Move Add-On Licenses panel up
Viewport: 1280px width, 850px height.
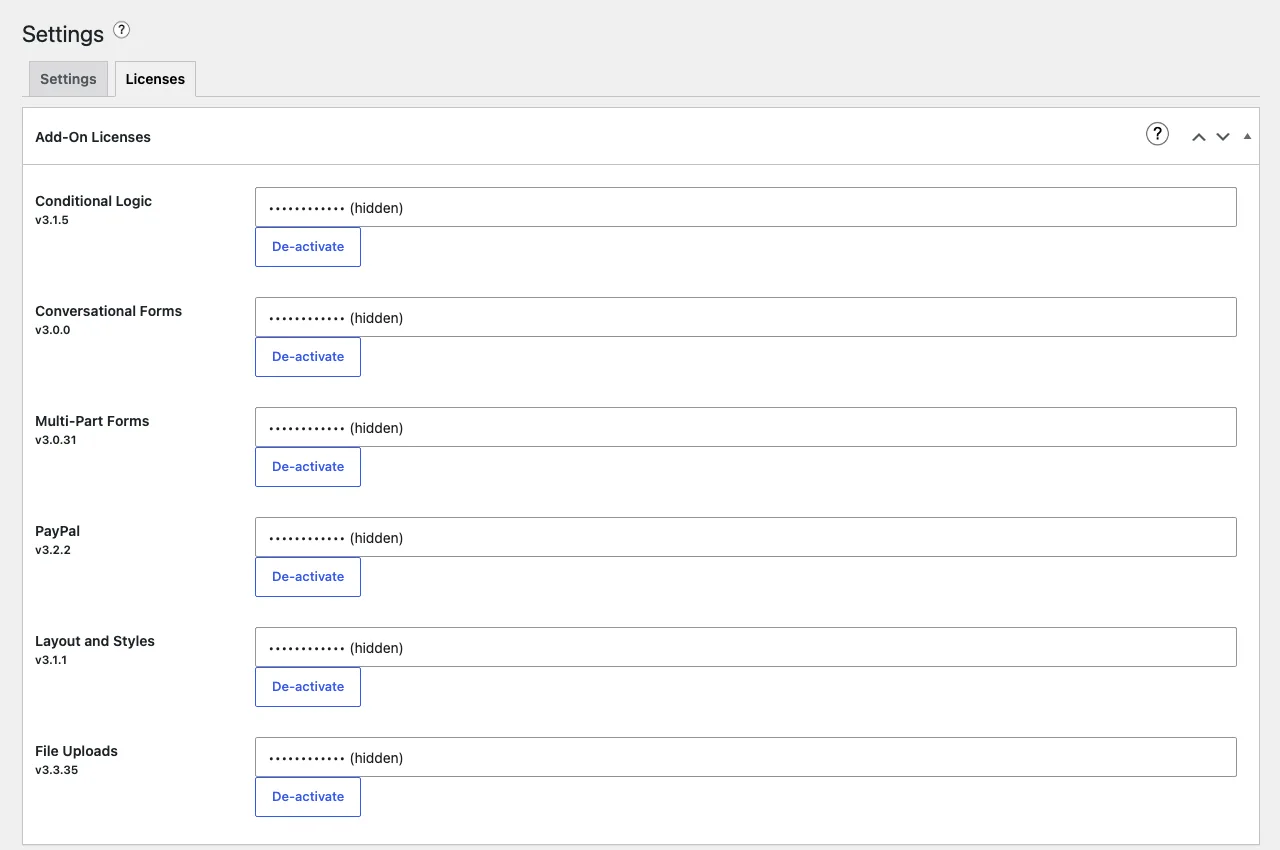pyautogui.click(x=1199, y=137)
